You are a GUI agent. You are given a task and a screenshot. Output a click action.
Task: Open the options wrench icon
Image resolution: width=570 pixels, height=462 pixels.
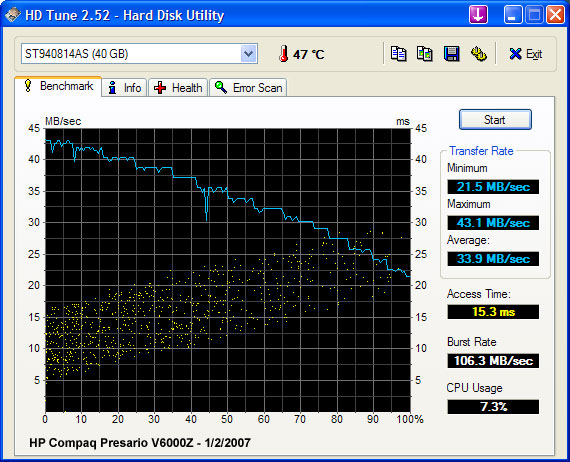click(479, 54)
